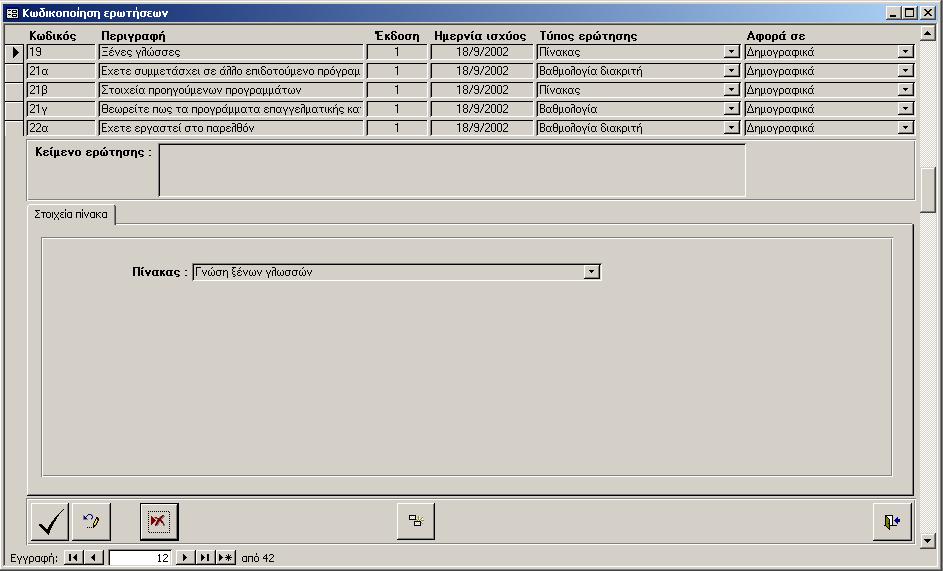Select the row selector for record 21γ
943x571 pixels.
click(15, 109)
